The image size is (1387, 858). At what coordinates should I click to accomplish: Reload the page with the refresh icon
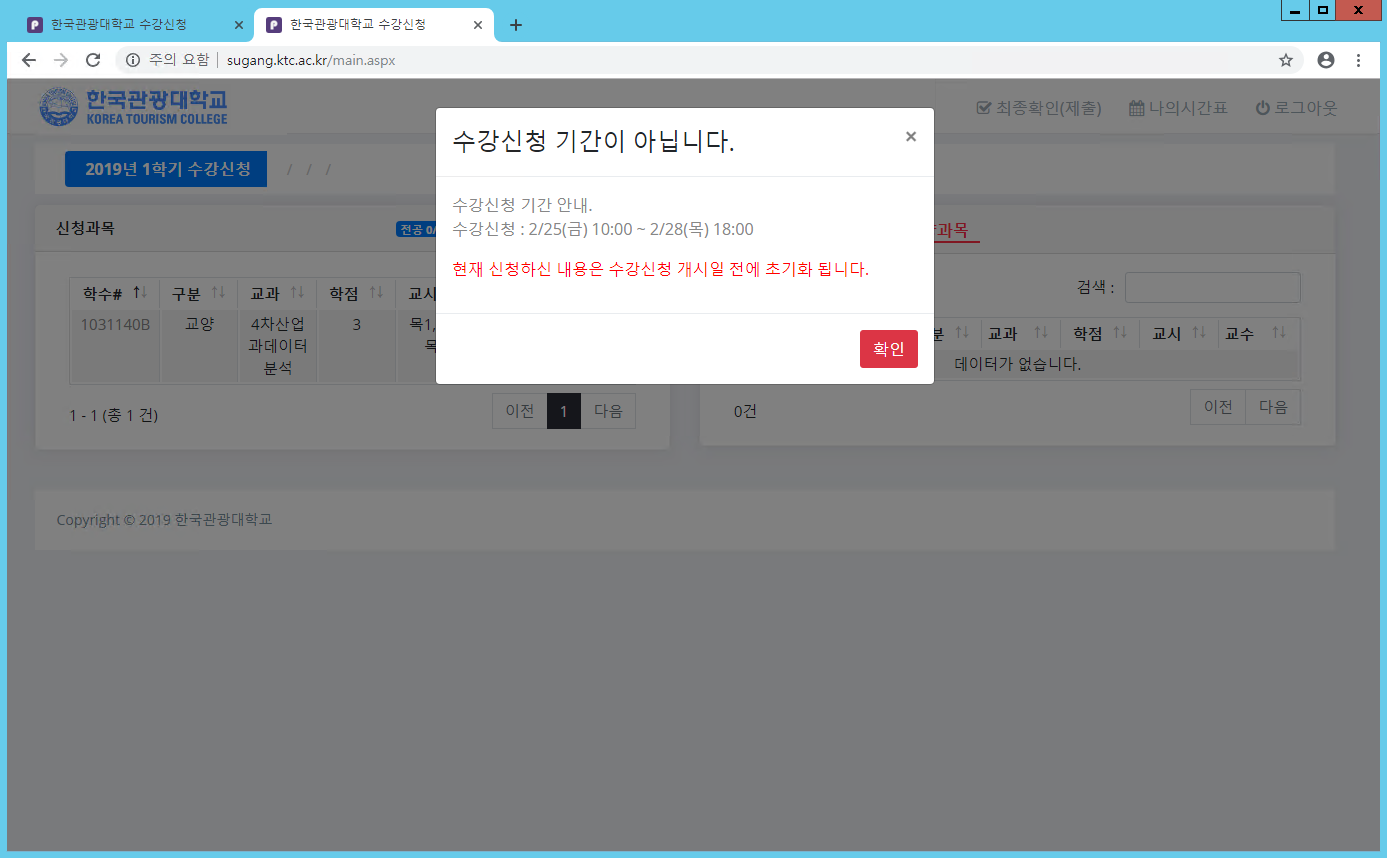pos(93,60)
